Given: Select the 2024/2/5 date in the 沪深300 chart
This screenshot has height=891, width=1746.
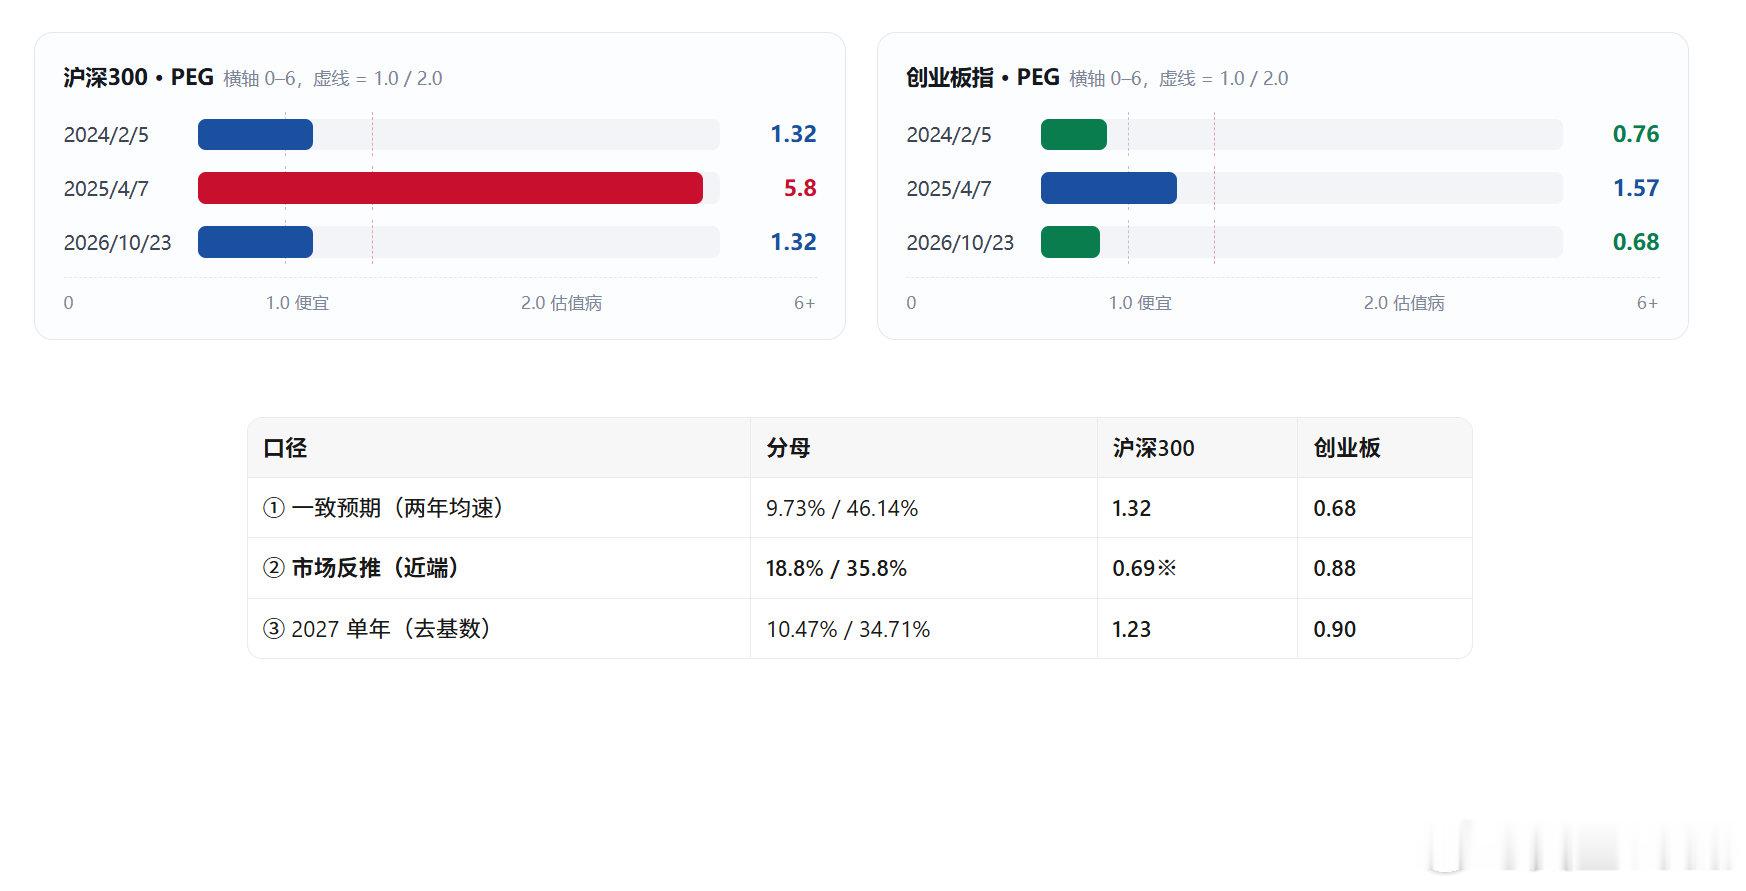Looking at the screenshot, I should coord(106,135).
